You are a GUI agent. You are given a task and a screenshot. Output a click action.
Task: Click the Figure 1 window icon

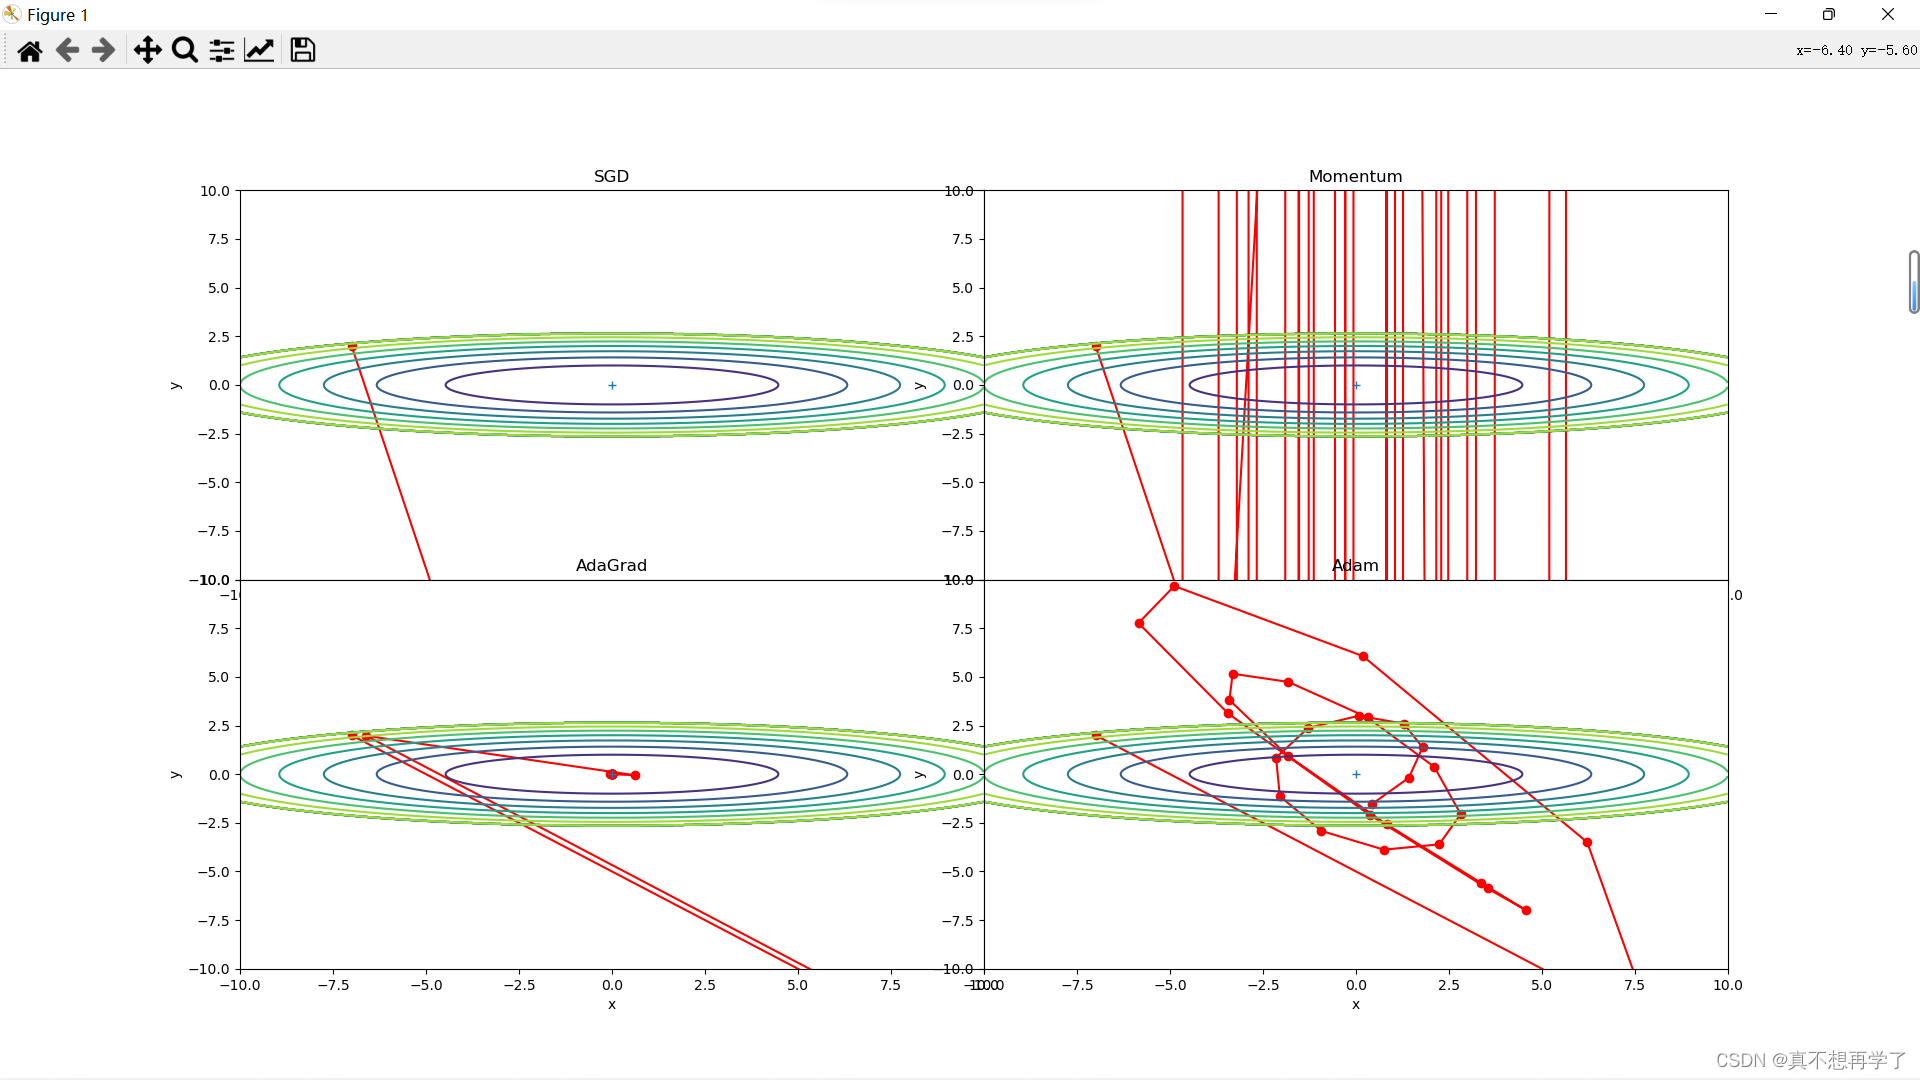[x=12, y=14]
